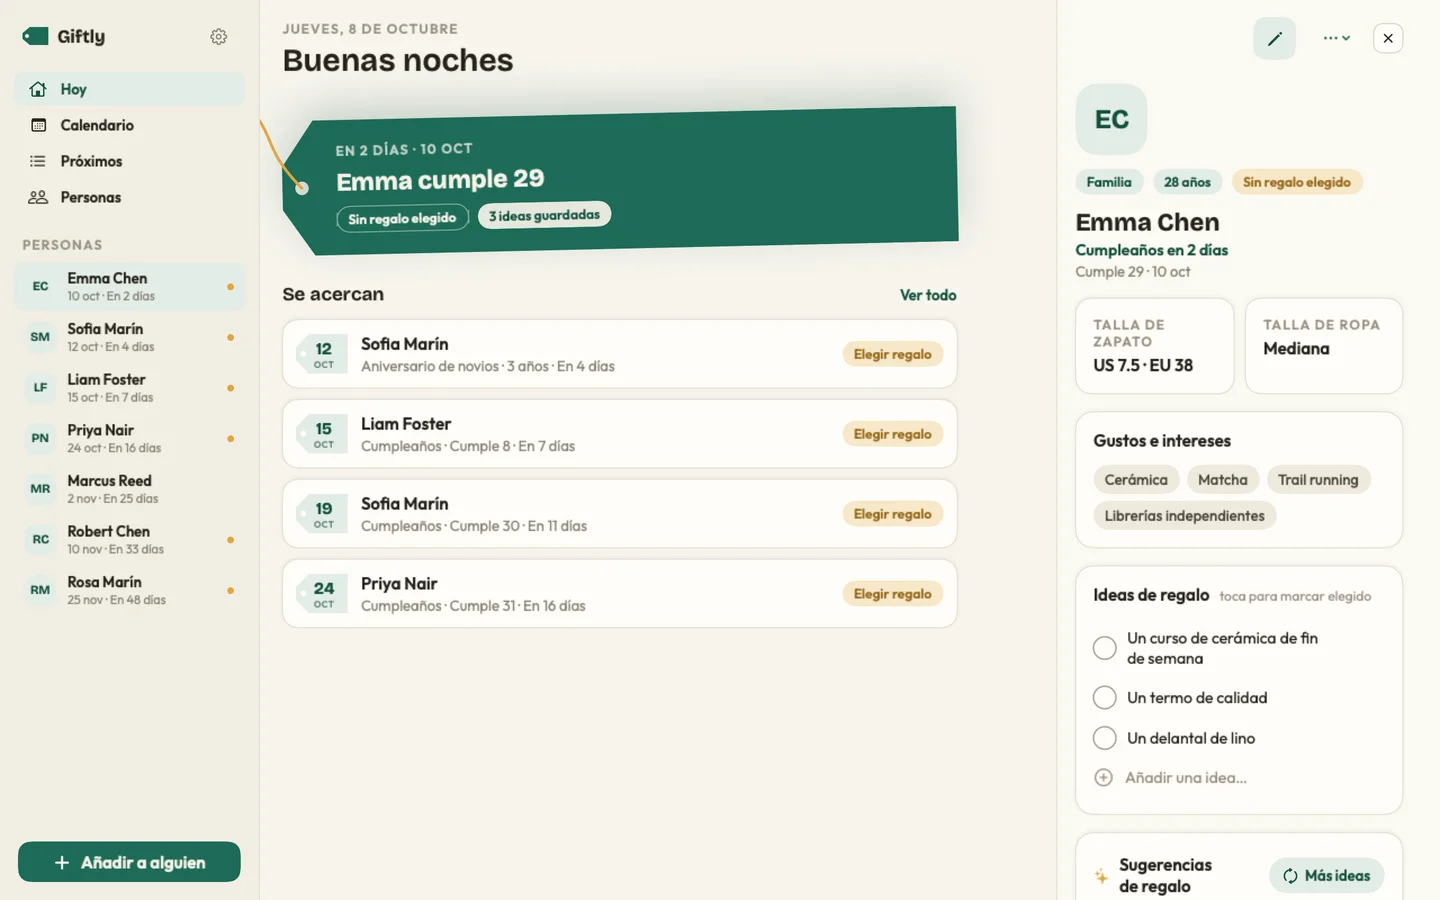Click the 15 OCT date tag
This screenshot has width=1440, height=900.
pyautogui.click(x=322, y=434)
